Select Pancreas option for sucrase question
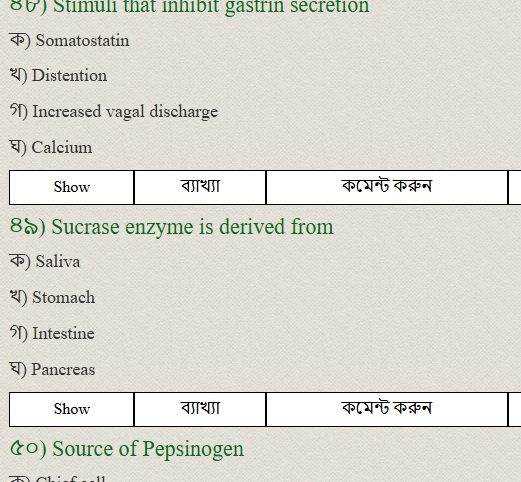 (x=53, y=369)
